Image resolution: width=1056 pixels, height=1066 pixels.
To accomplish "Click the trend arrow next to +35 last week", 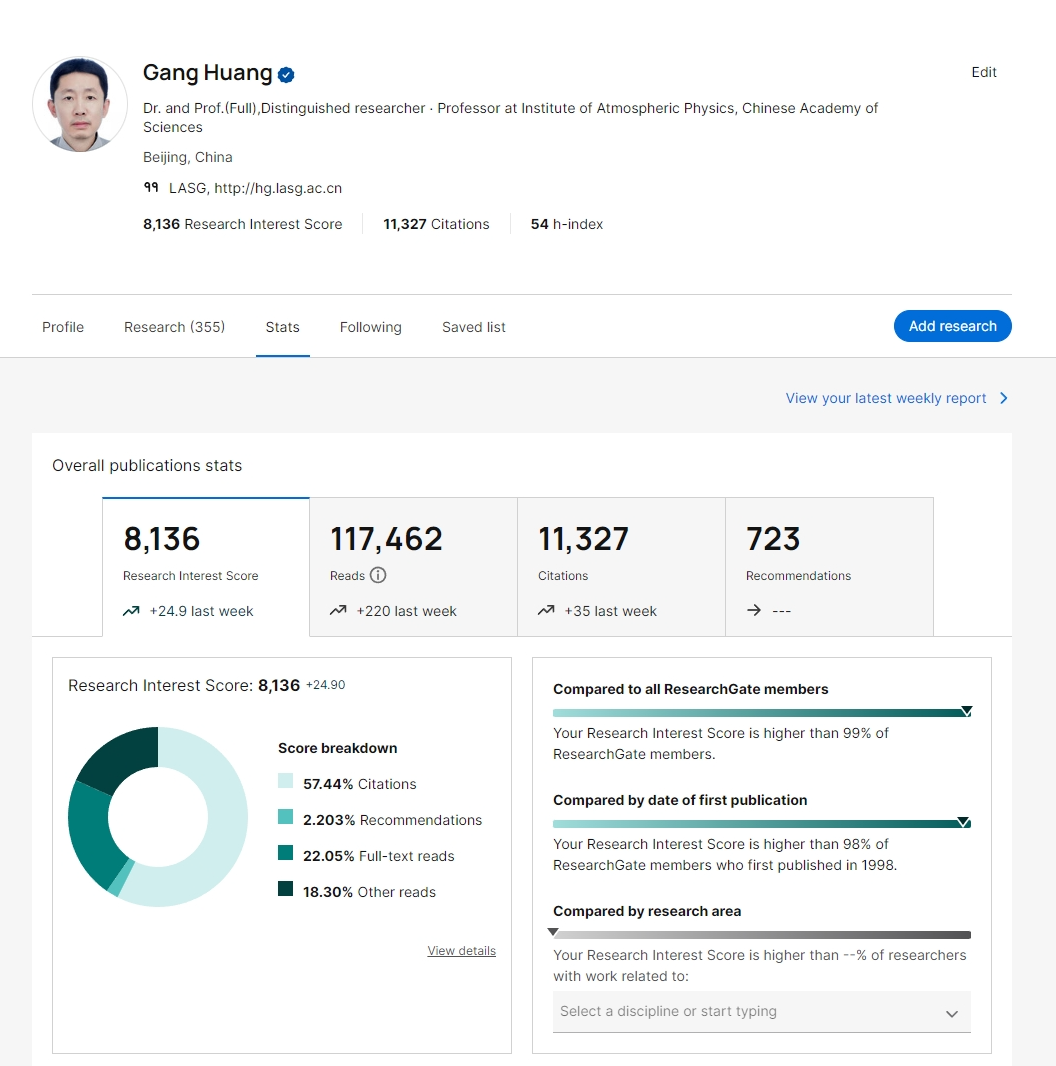I will click(x=546, y=611).
